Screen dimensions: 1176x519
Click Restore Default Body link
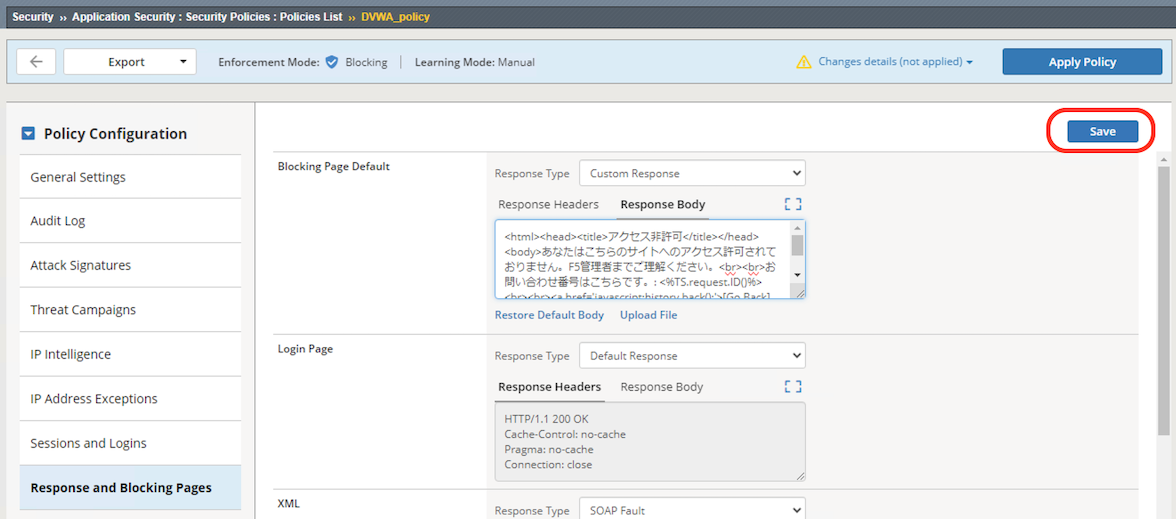tap(549, 315)
